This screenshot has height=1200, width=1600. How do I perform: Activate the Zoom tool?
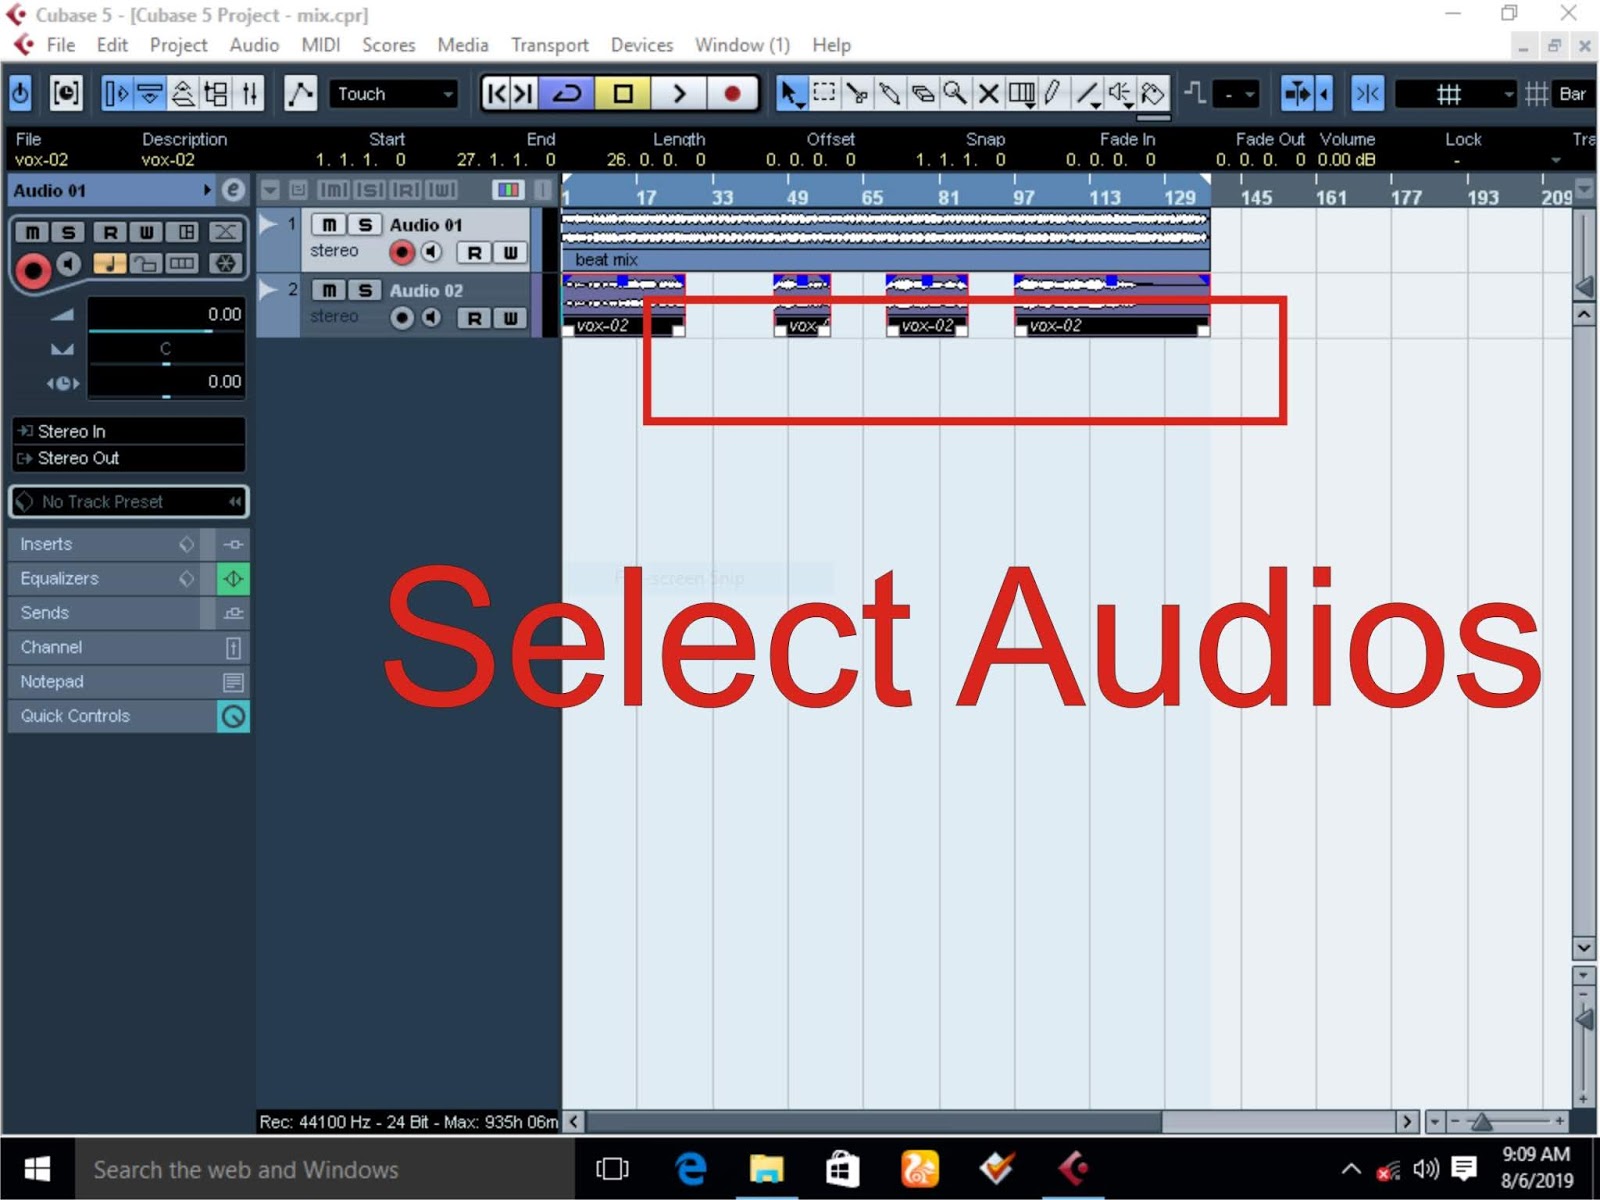coord(955,93)
